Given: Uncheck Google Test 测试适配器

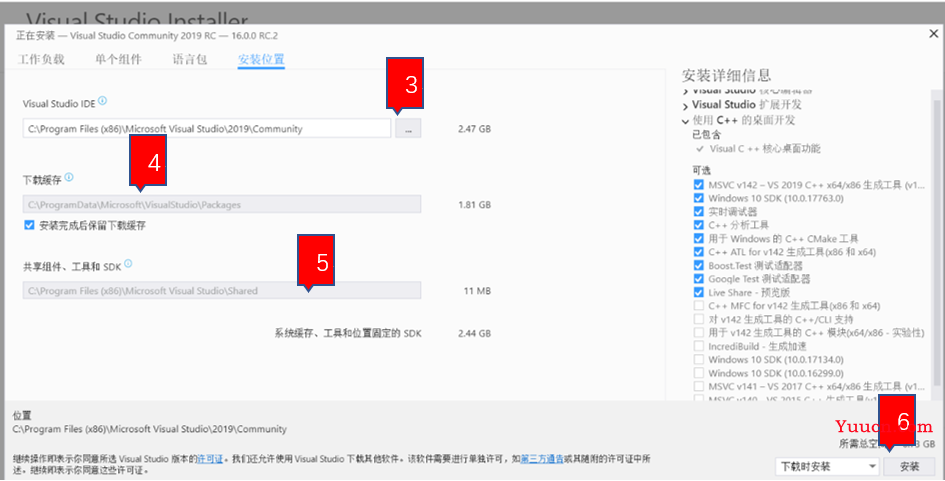Looking at the screenshot, I should point(698,279).
